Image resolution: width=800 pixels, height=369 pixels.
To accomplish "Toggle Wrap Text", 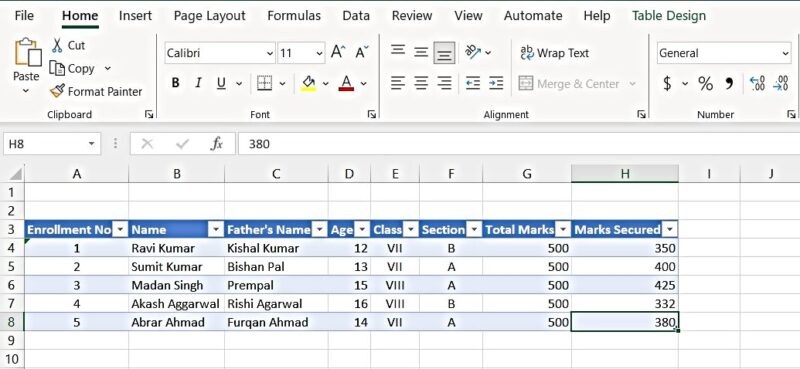I will (x=555, y=53).
